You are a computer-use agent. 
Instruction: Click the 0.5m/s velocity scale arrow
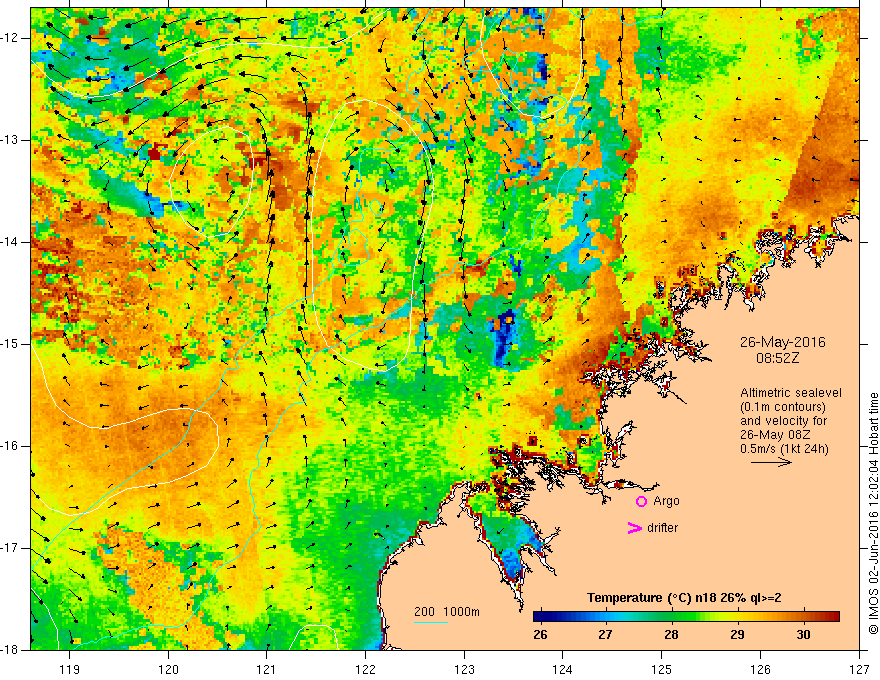(771, 462)
